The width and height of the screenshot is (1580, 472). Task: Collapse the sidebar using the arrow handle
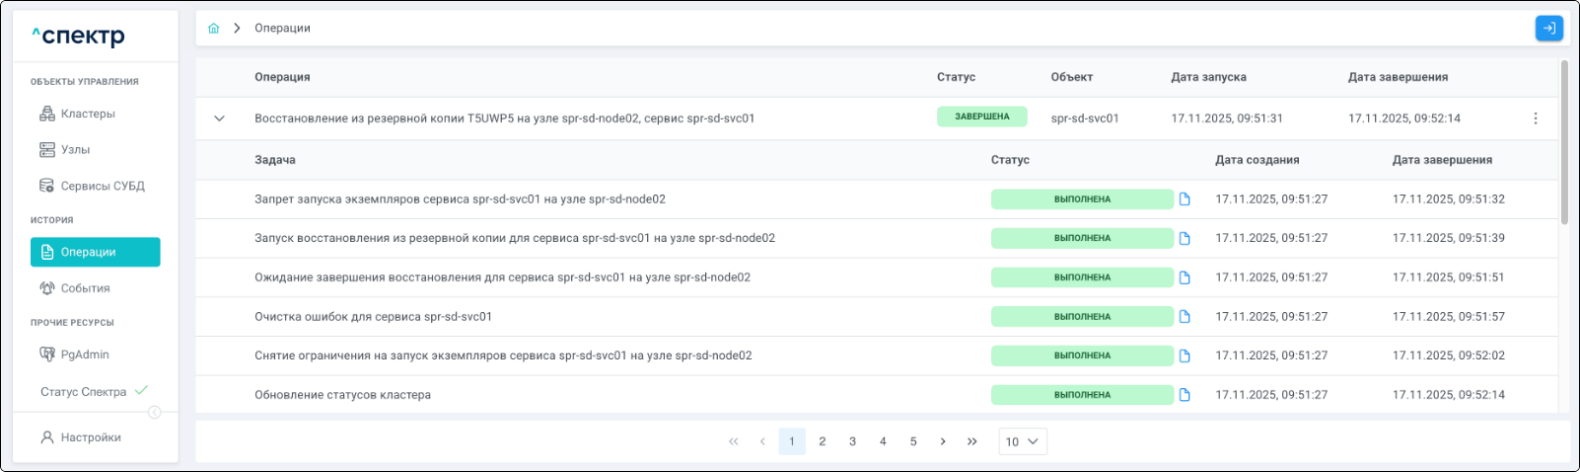[x=155, y=412]
